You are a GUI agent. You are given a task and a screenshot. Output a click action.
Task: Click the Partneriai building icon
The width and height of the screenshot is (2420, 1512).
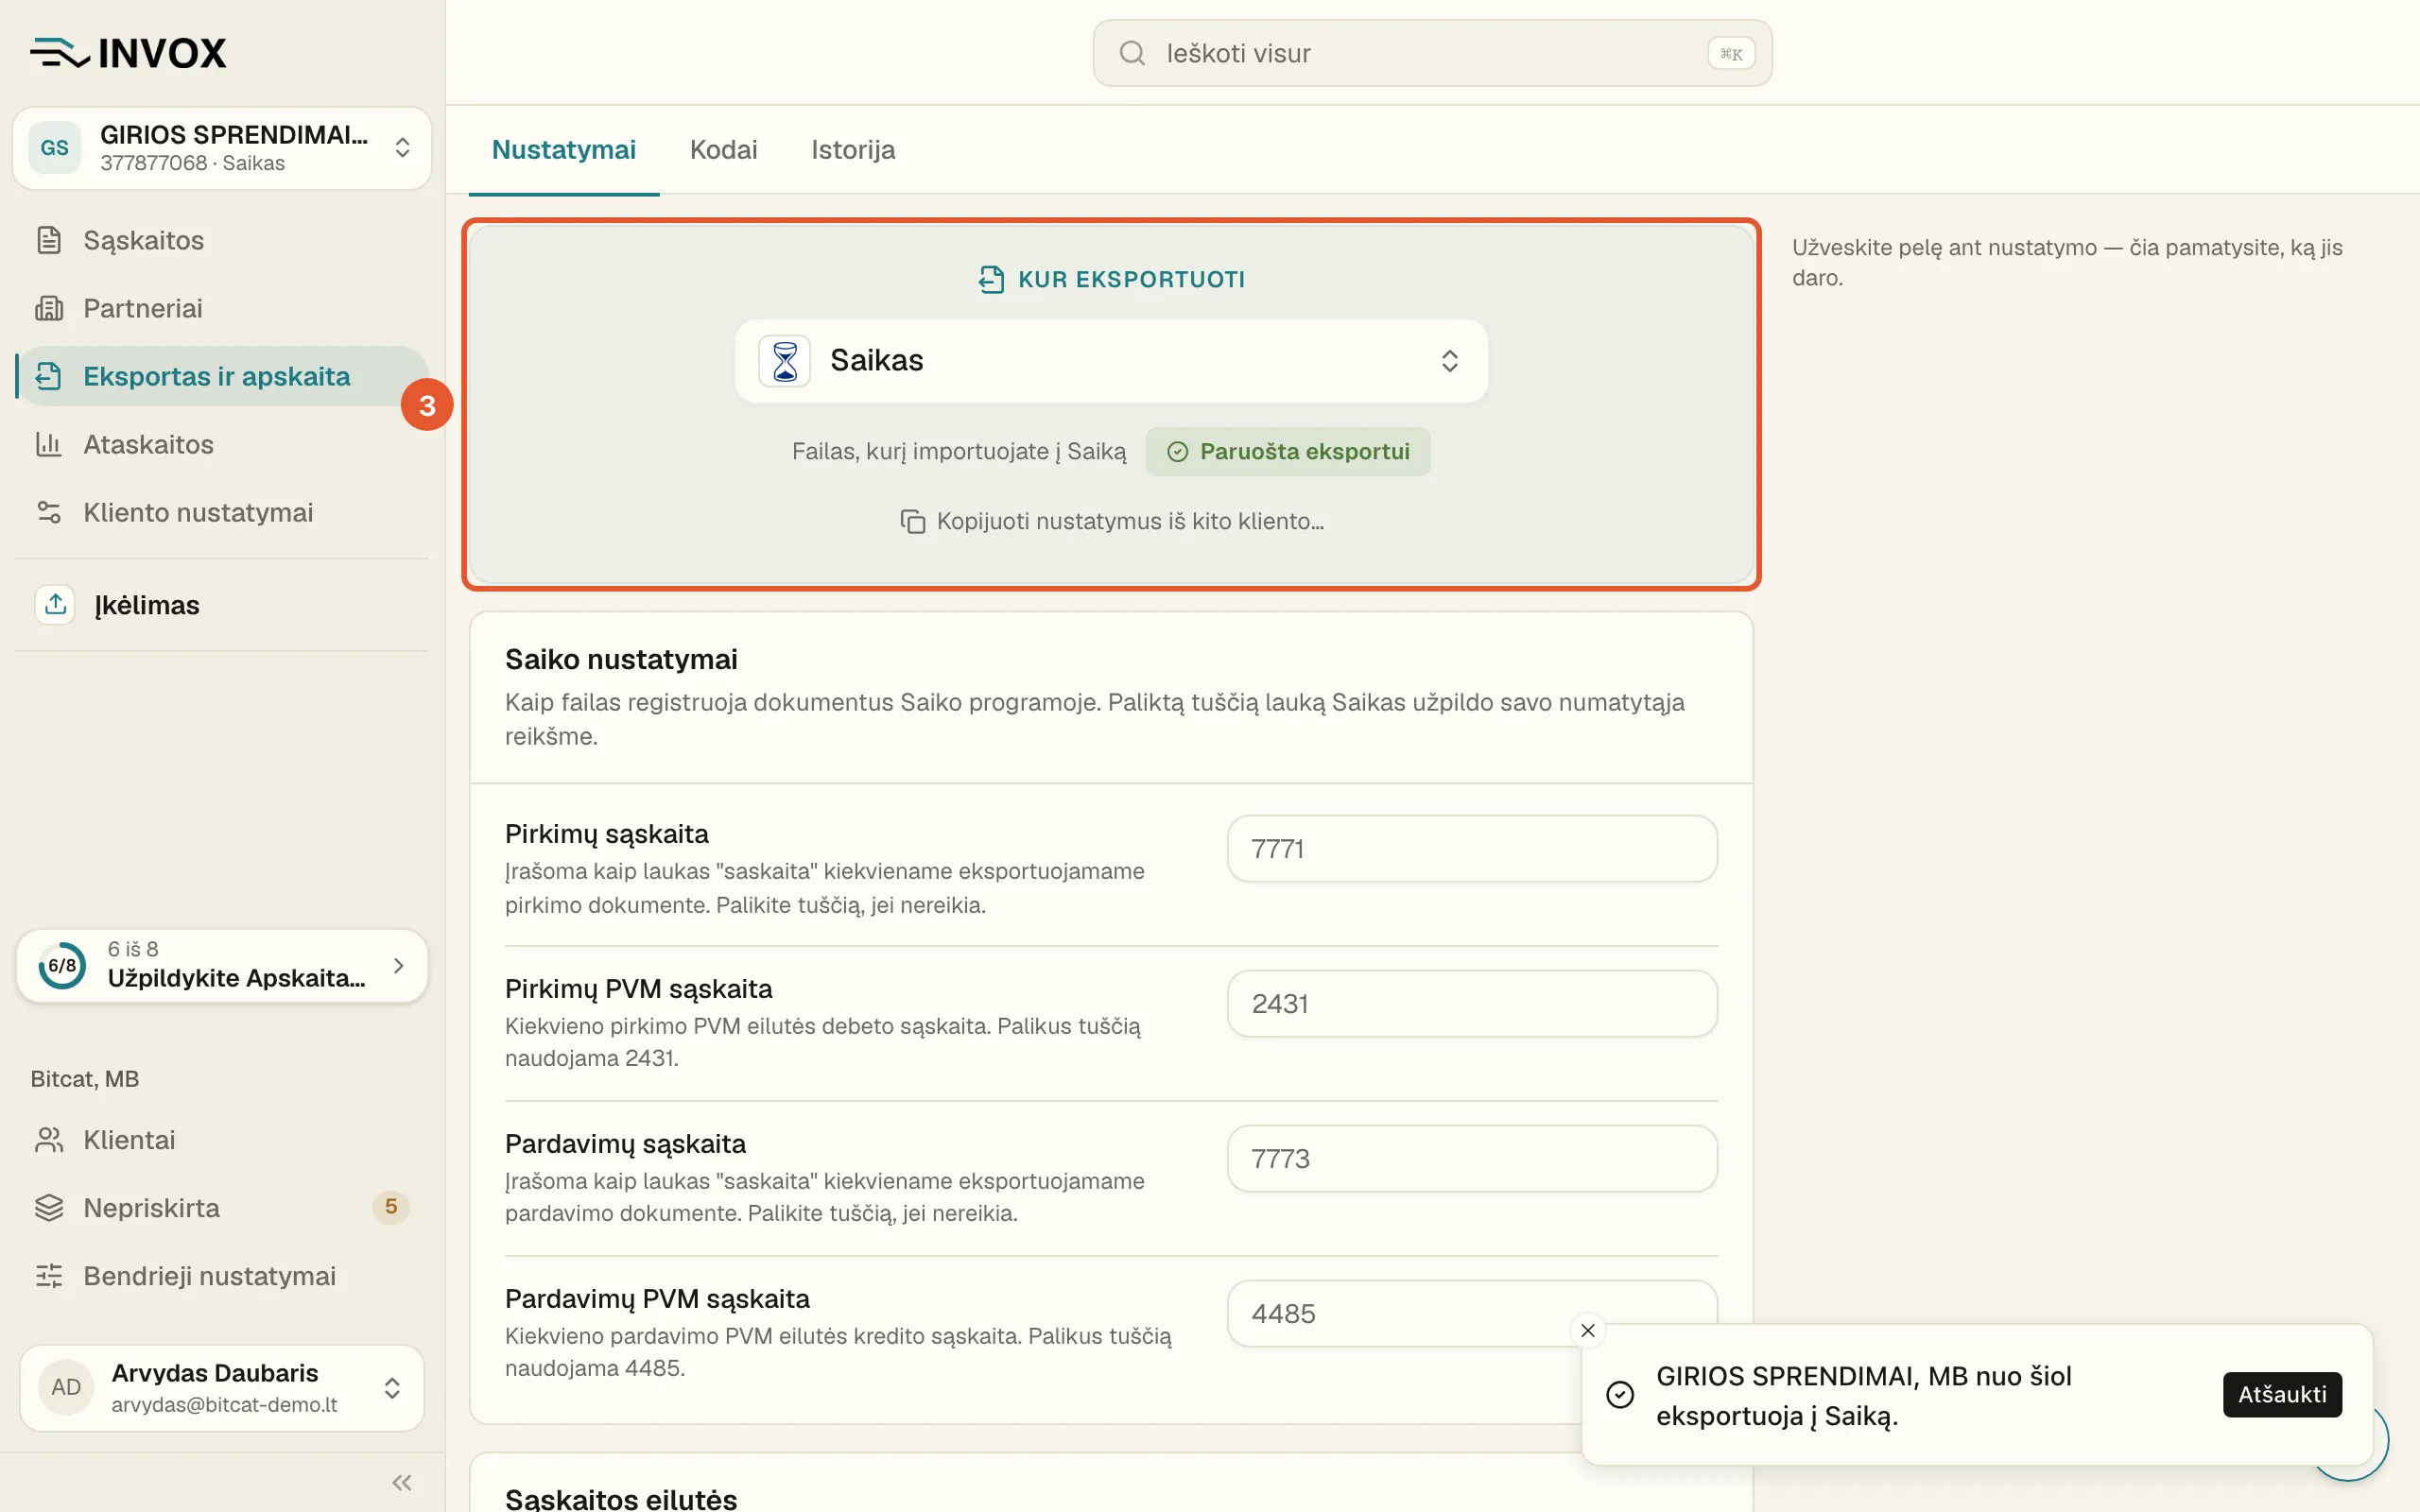[x=49, y=308]
